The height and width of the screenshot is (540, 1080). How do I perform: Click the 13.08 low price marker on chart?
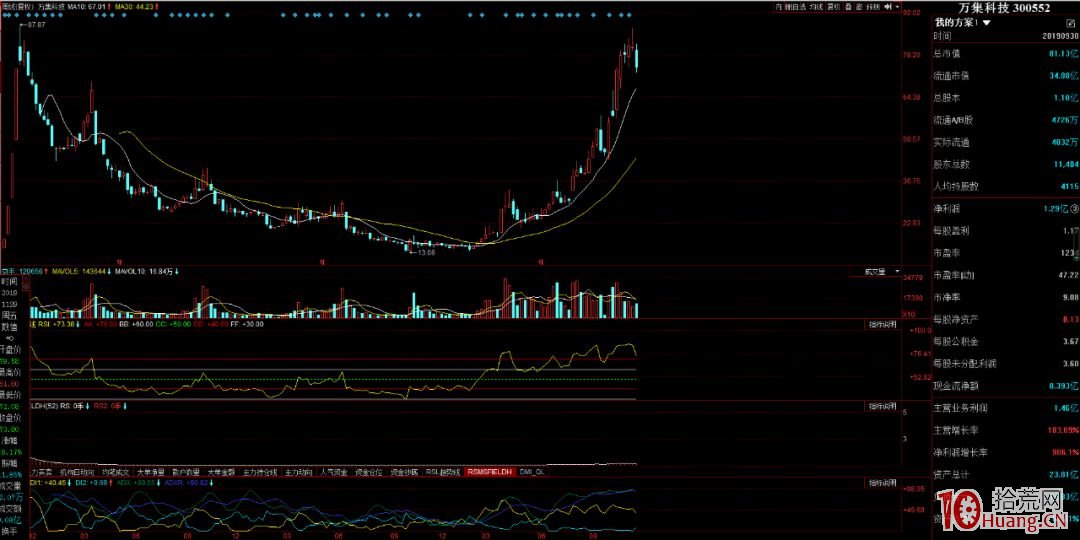(x=426, y=253)
